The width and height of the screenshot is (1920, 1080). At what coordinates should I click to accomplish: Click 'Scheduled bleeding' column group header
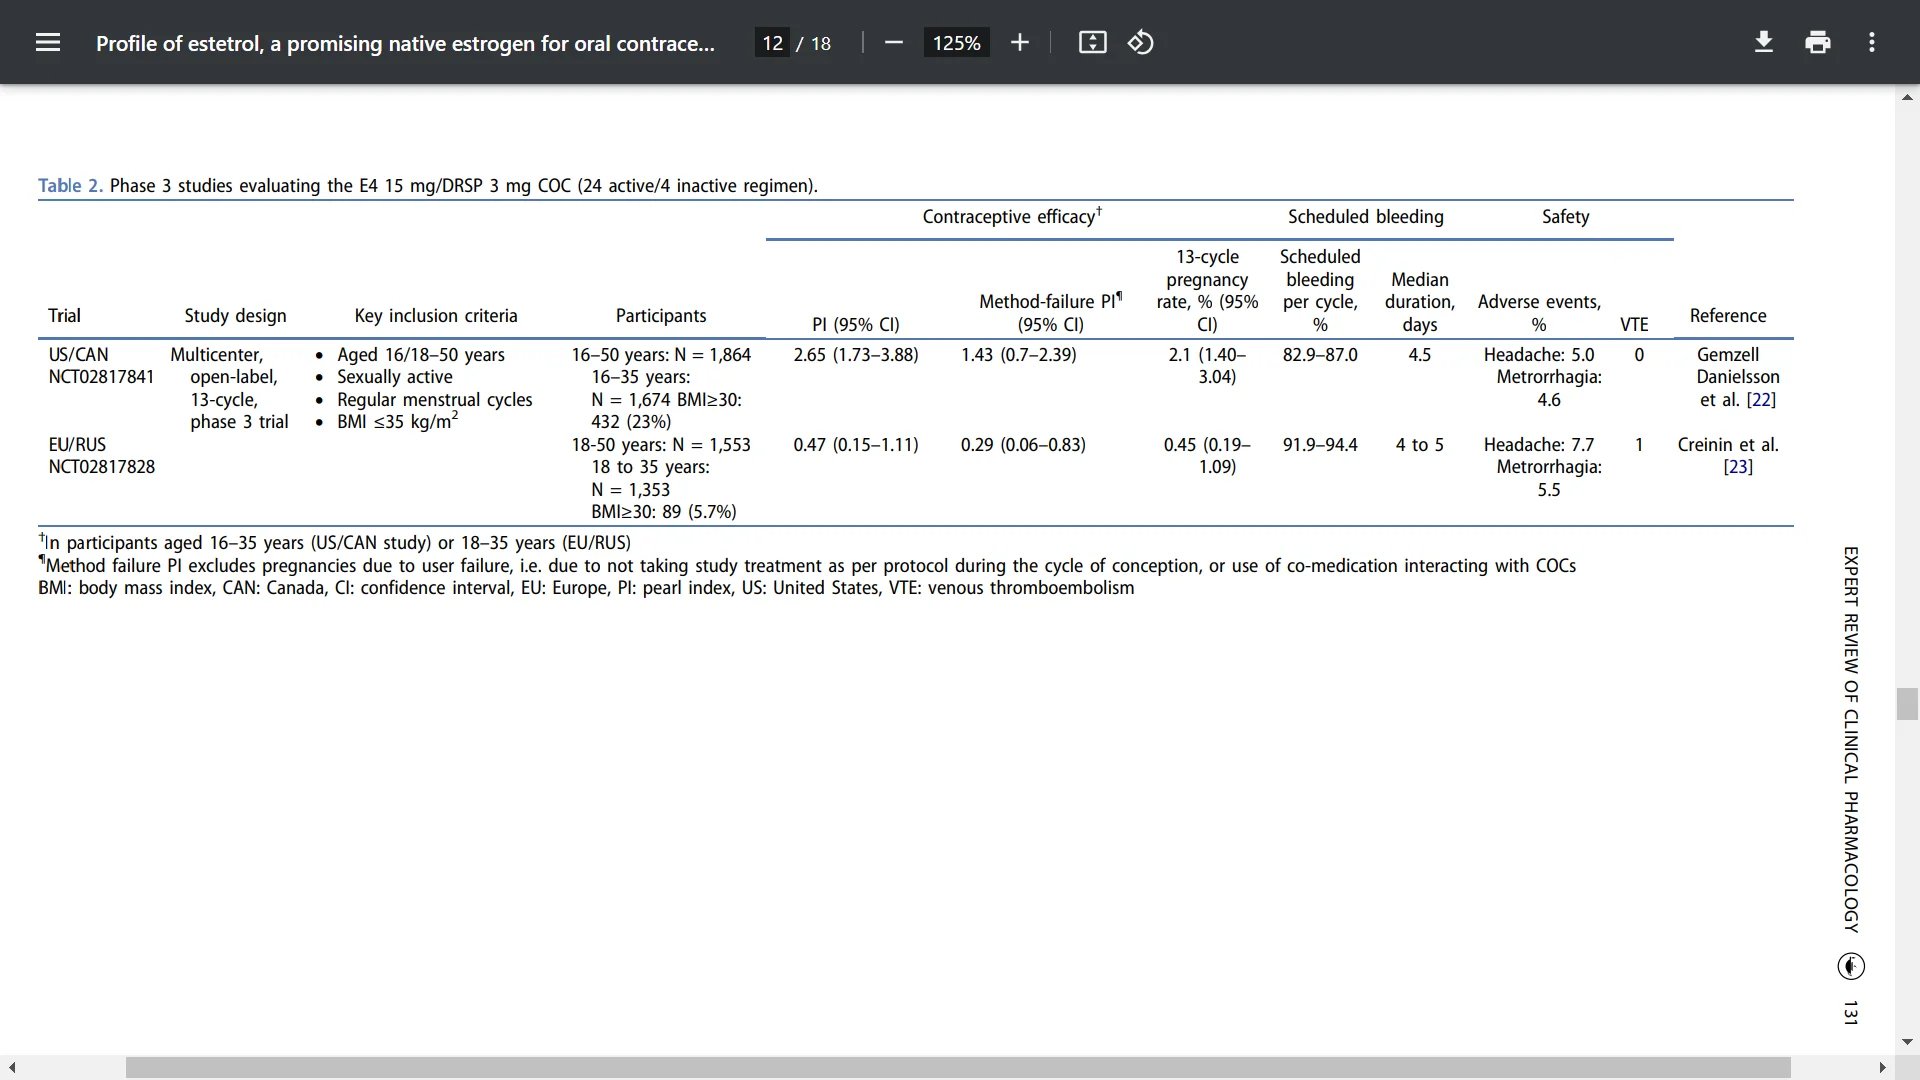pyautogui.click(x=1365, y=217)
